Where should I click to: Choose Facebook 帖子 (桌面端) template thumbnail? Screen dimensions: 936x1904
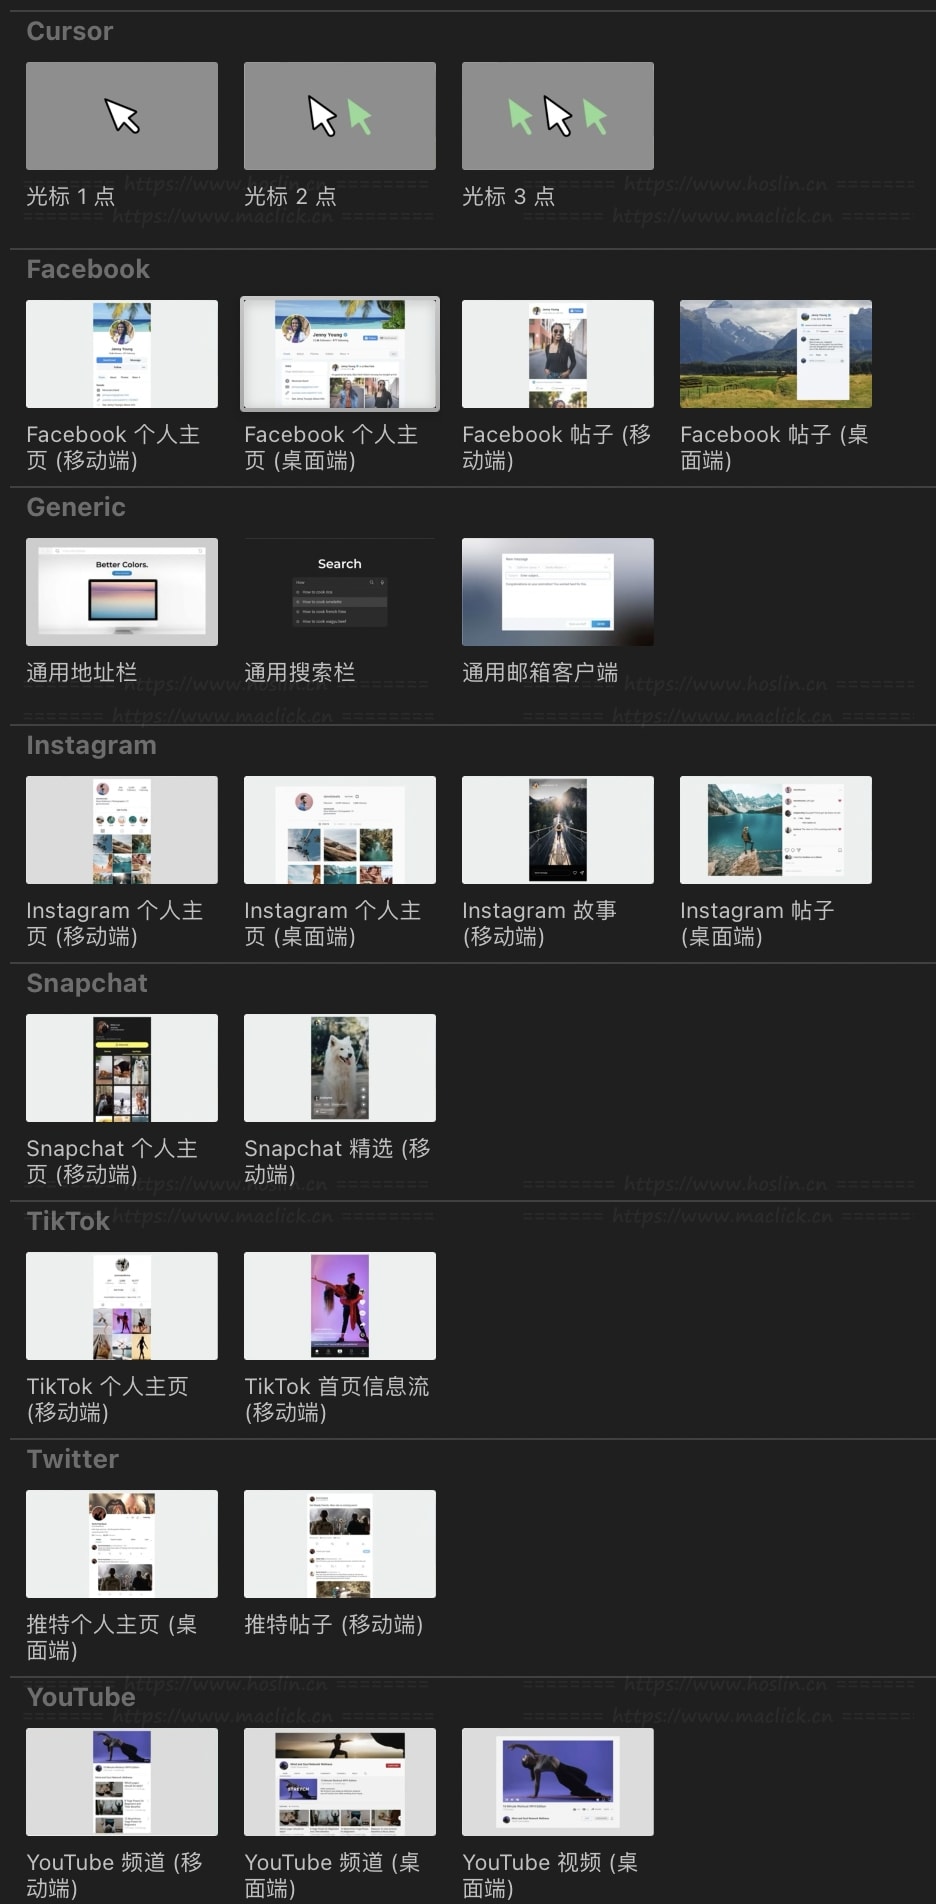pyautogui.click(x=776, y=354)
